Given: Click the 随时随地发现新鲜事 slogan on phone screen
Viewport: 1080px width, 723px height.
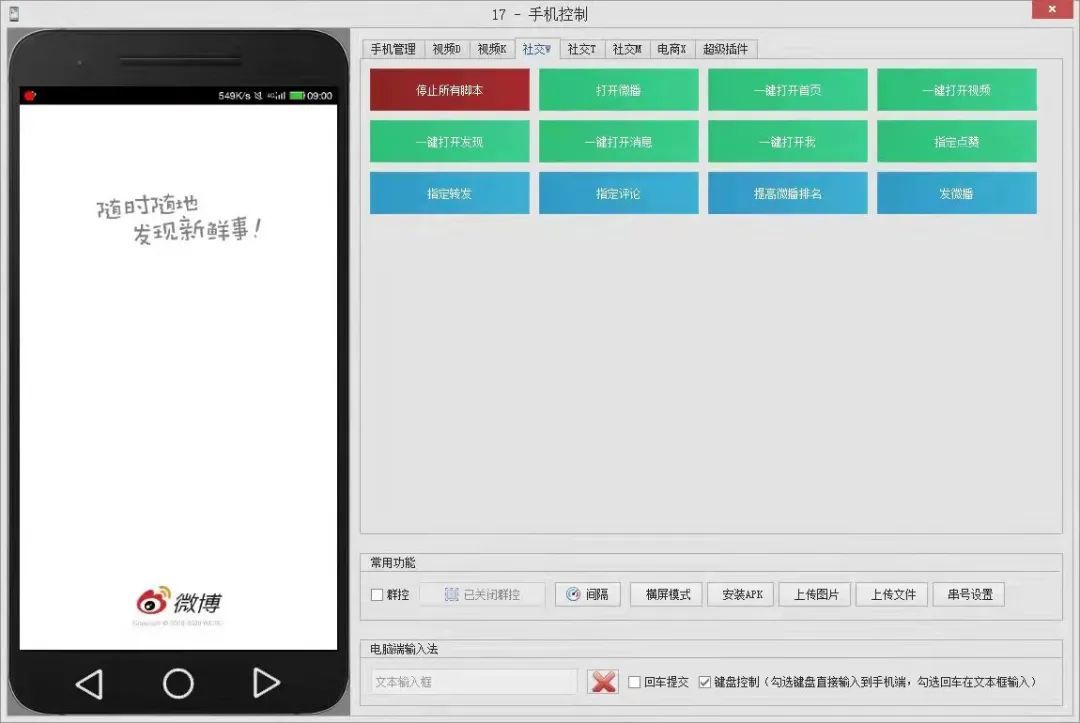Looking at the screenshot, I should [x=179, y=220].
